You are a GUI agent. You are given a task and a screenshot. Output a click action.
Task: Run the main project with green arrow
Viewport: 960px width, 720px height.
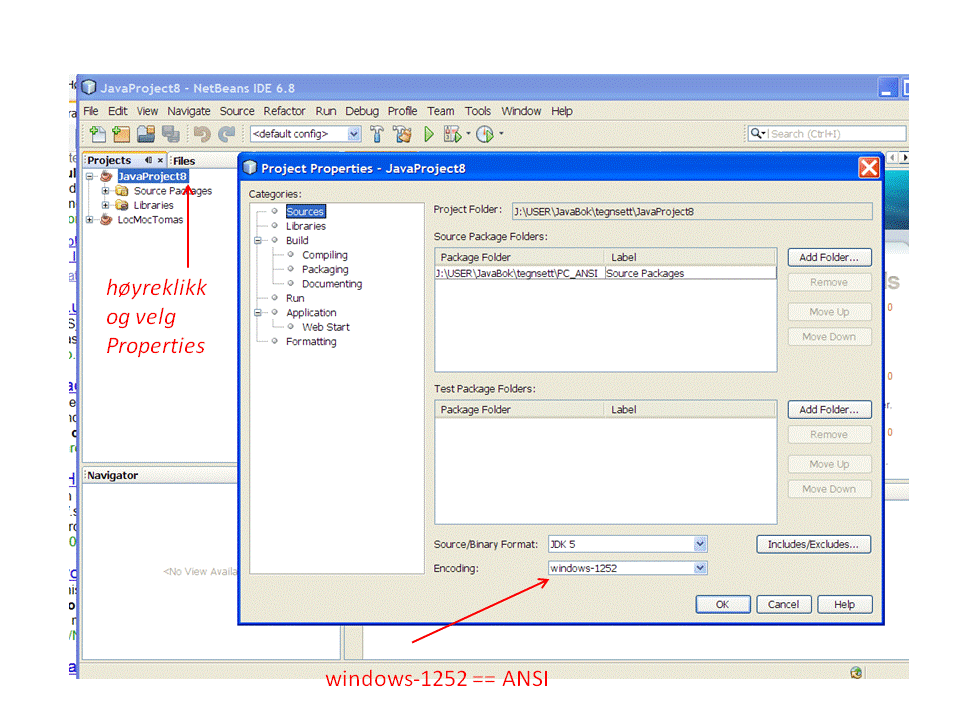tap(429, 133)
